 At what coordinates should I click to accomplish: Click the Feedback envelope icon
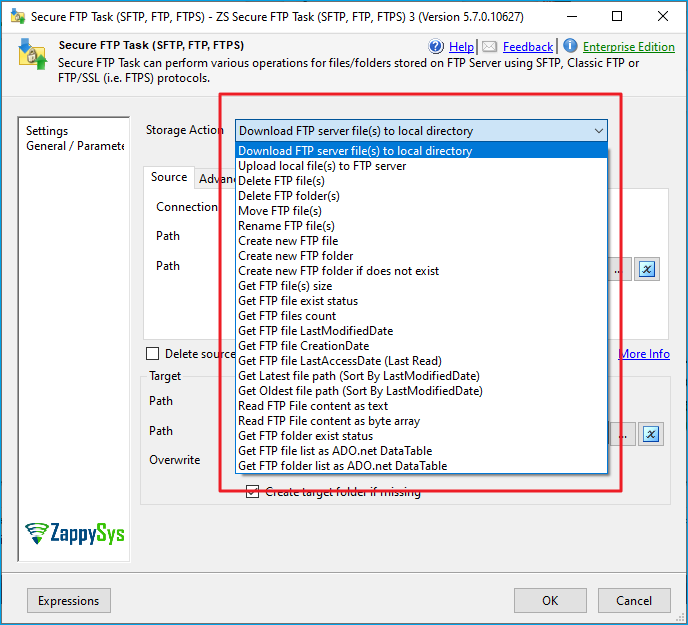490,47
